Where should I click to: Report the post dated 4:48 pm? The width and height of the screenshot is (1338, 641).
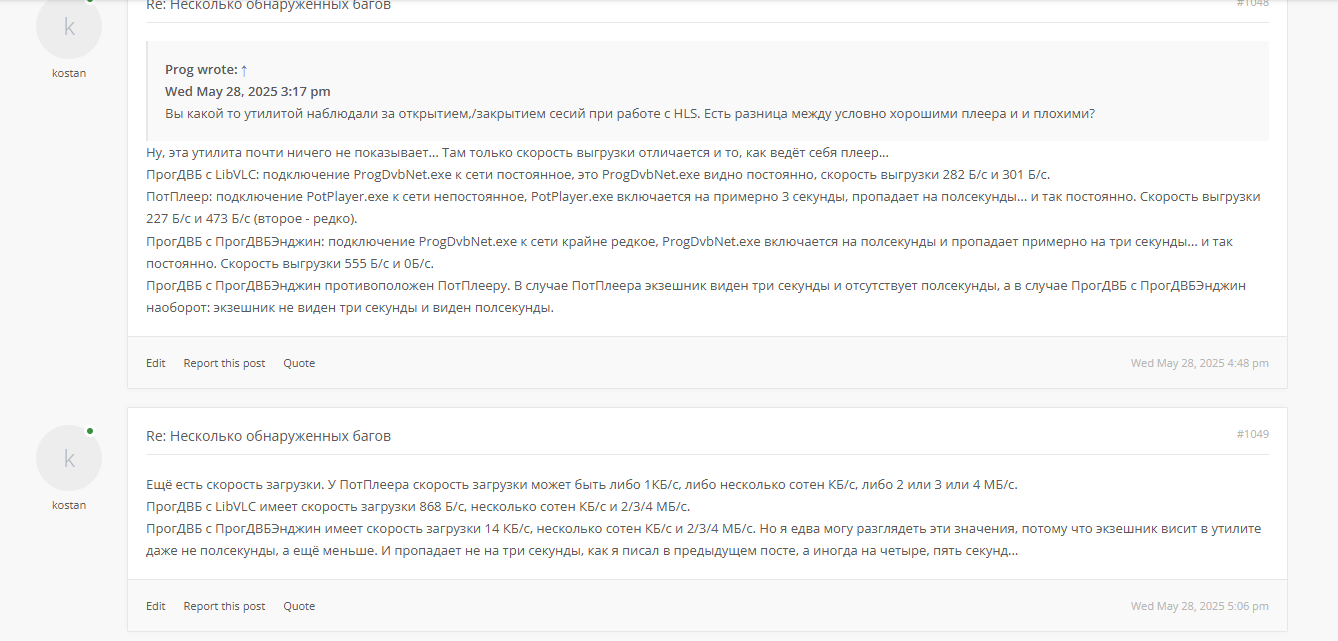(224, 363)
